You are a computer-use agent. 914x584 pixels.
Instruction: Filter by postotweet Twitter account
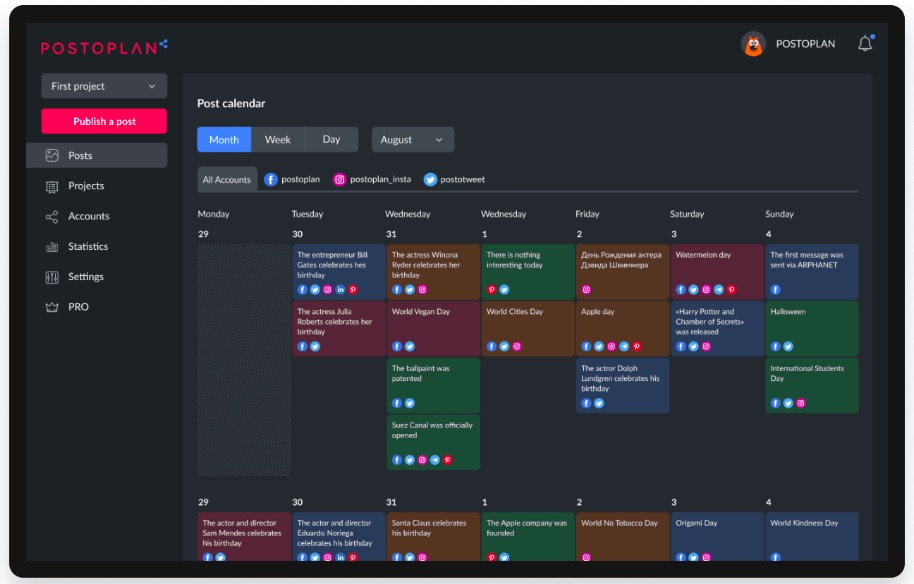click(455, 180)
